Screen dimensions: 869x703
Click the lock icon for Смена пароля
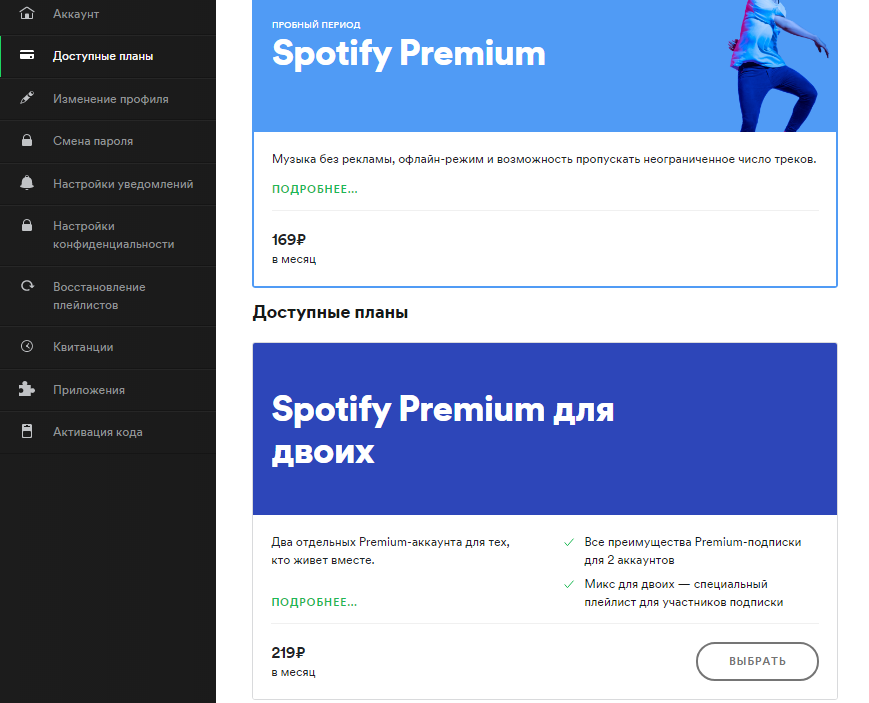27,140
